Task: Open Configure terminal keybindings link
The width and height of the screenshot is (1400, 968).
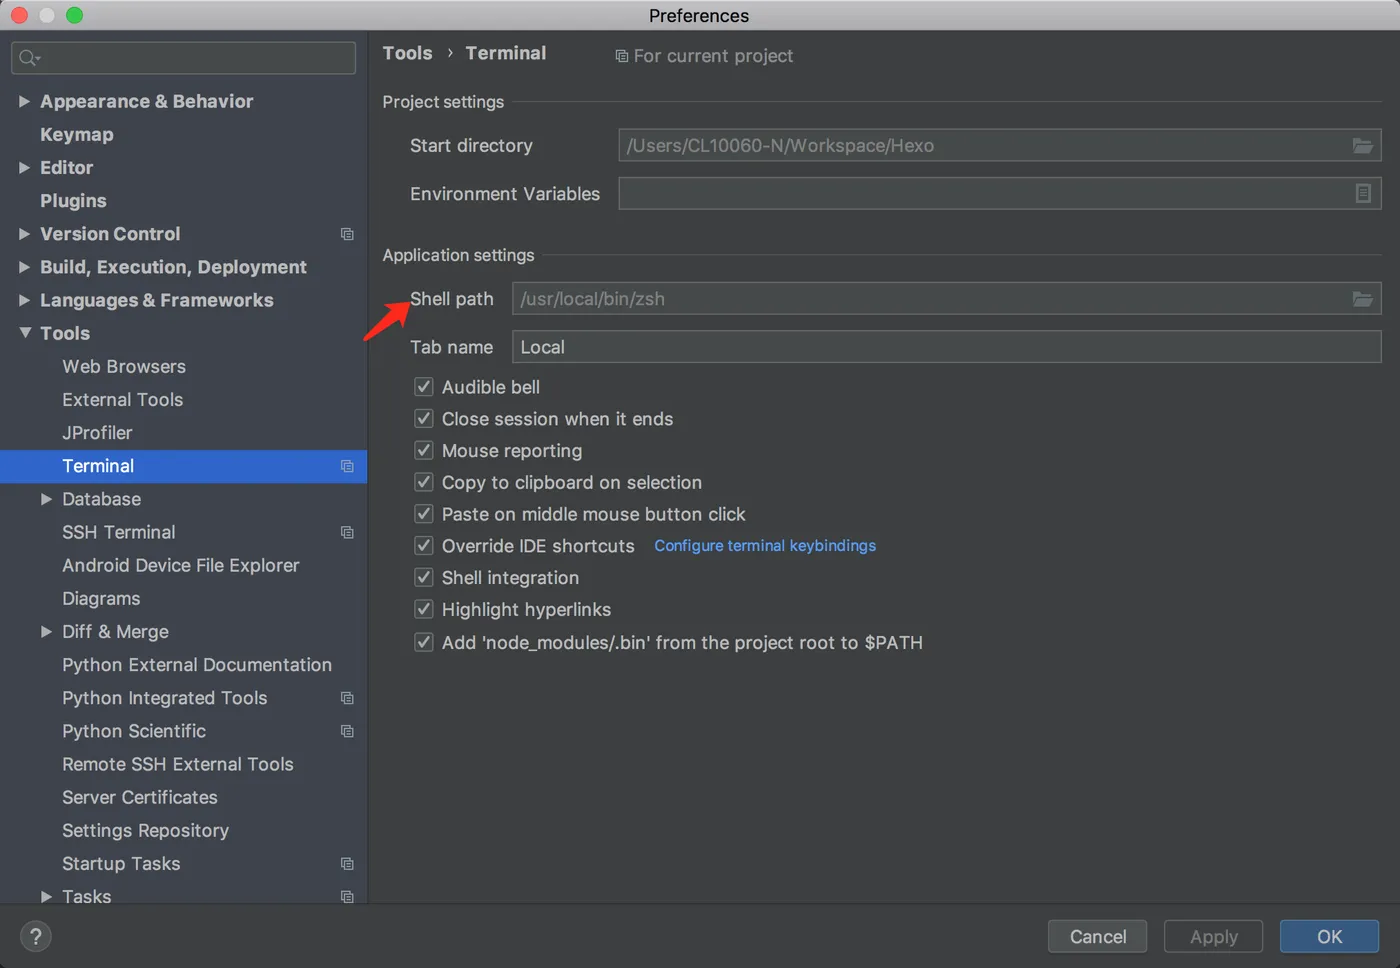Action: 765,546
